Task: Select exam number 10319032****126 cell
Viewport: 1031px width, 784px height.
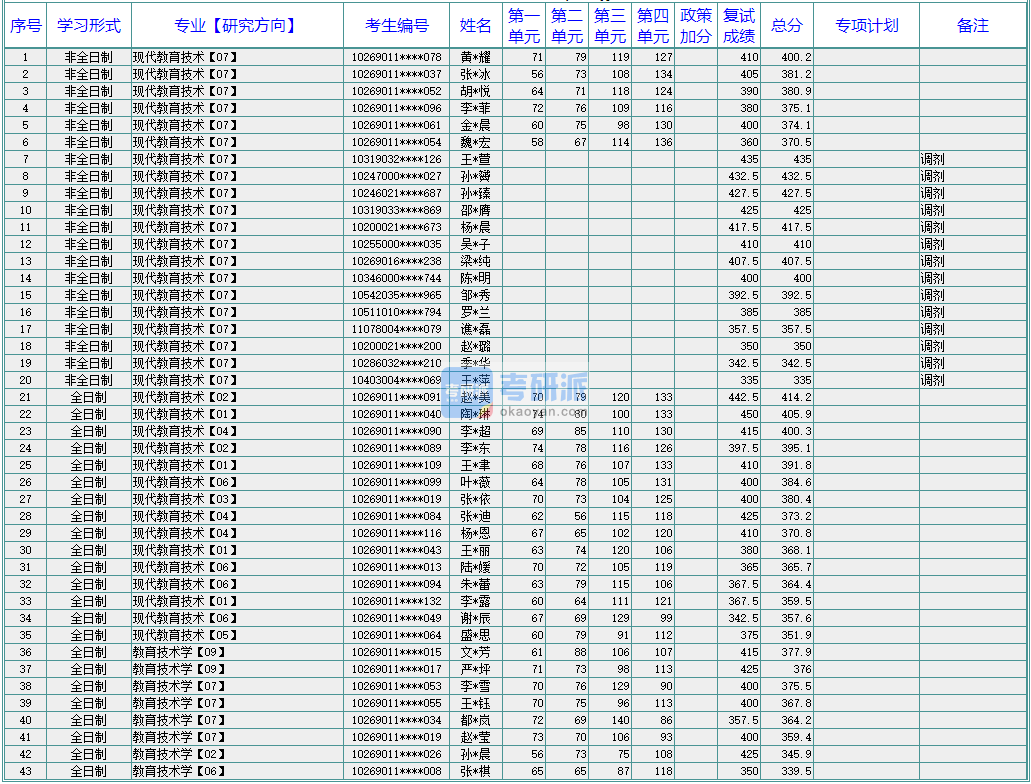Action: [x=396, y=159]
